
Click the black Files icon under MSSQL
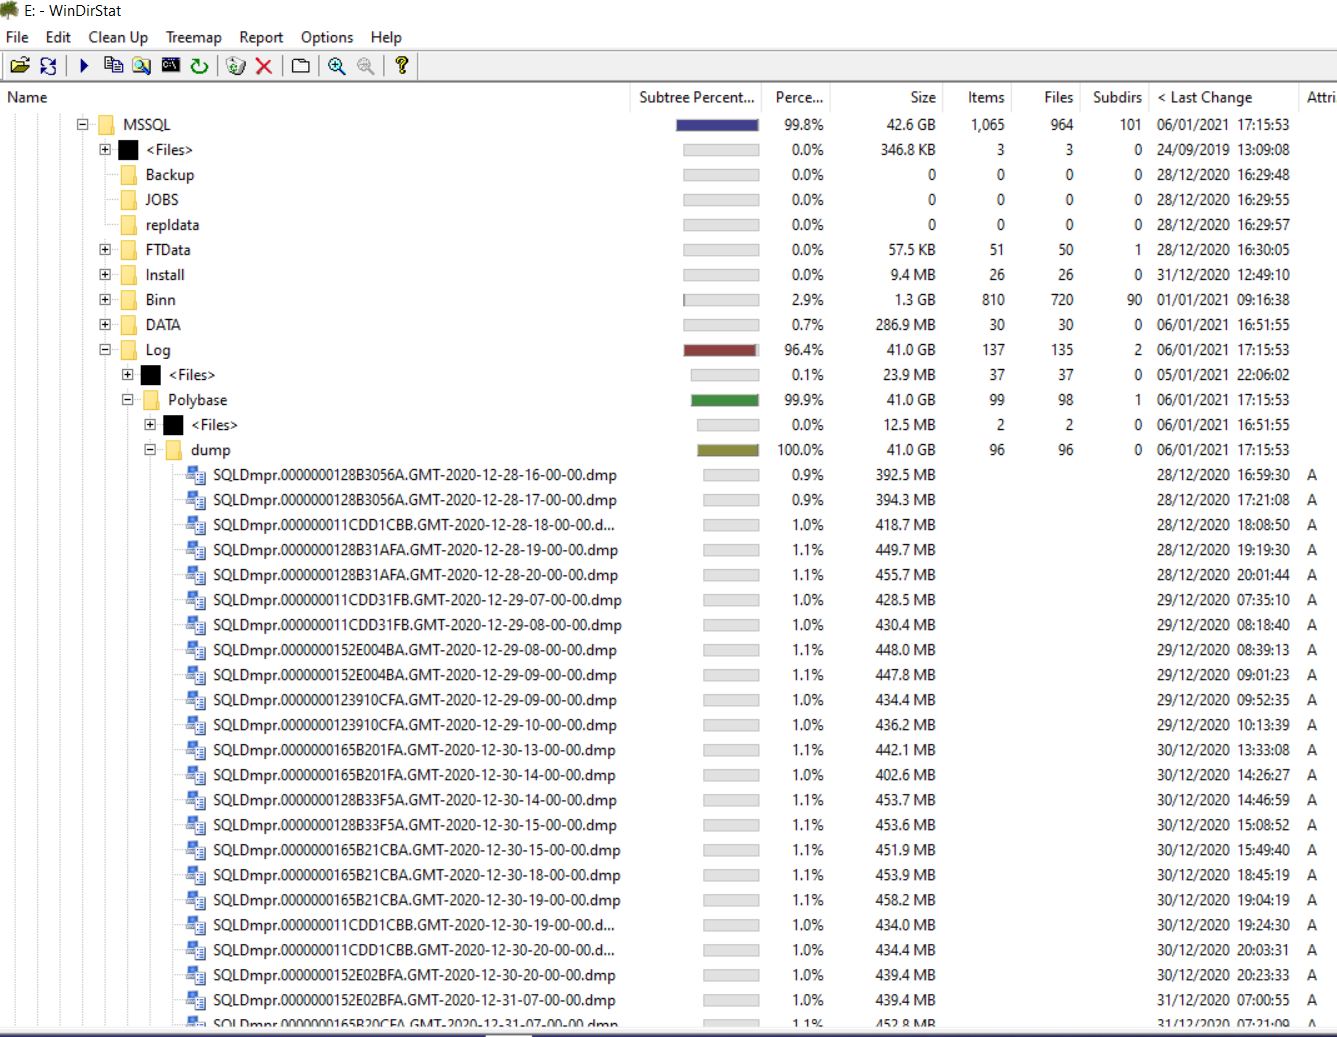[128, 150]
